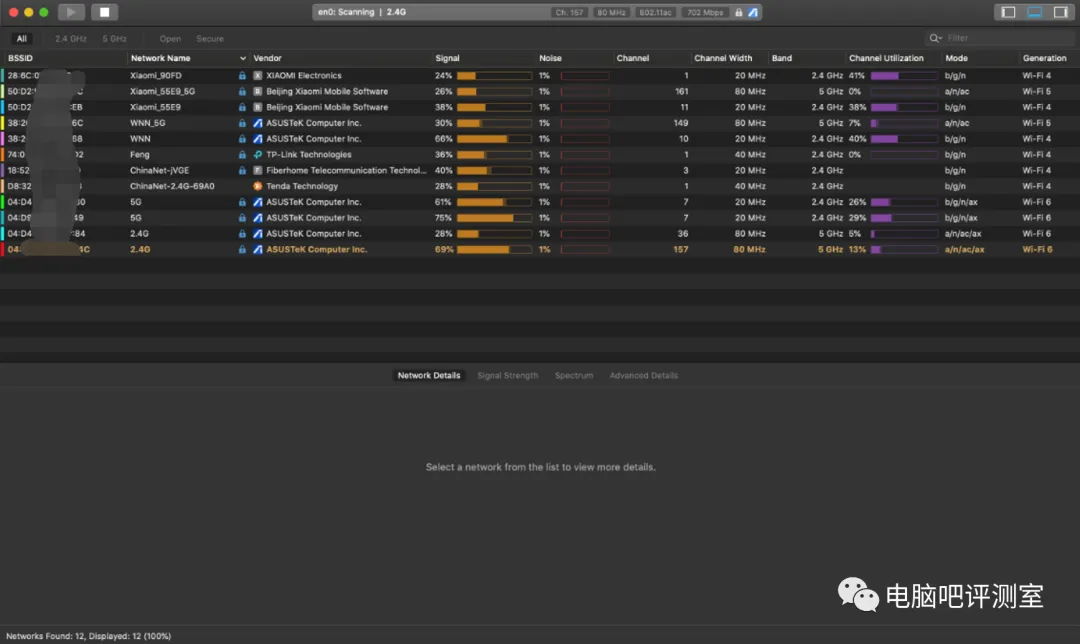This screenshot has height=644, width=1080.
Task: Click the Feng row orange color marker
Action: (x=2, y=155)
